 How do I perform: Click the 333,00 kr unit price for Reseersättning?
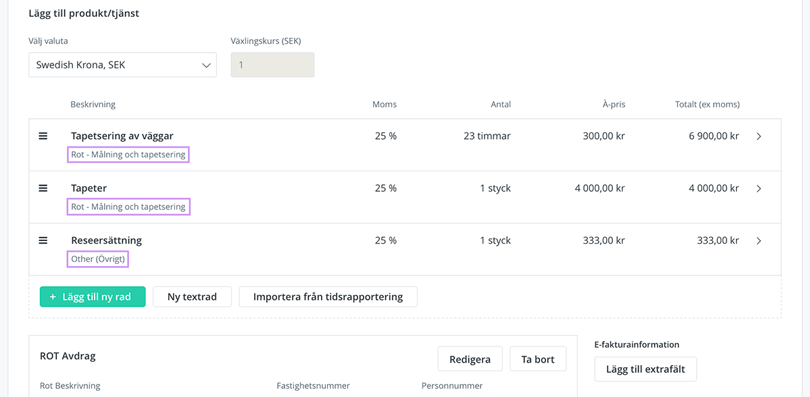coord(603,241)
